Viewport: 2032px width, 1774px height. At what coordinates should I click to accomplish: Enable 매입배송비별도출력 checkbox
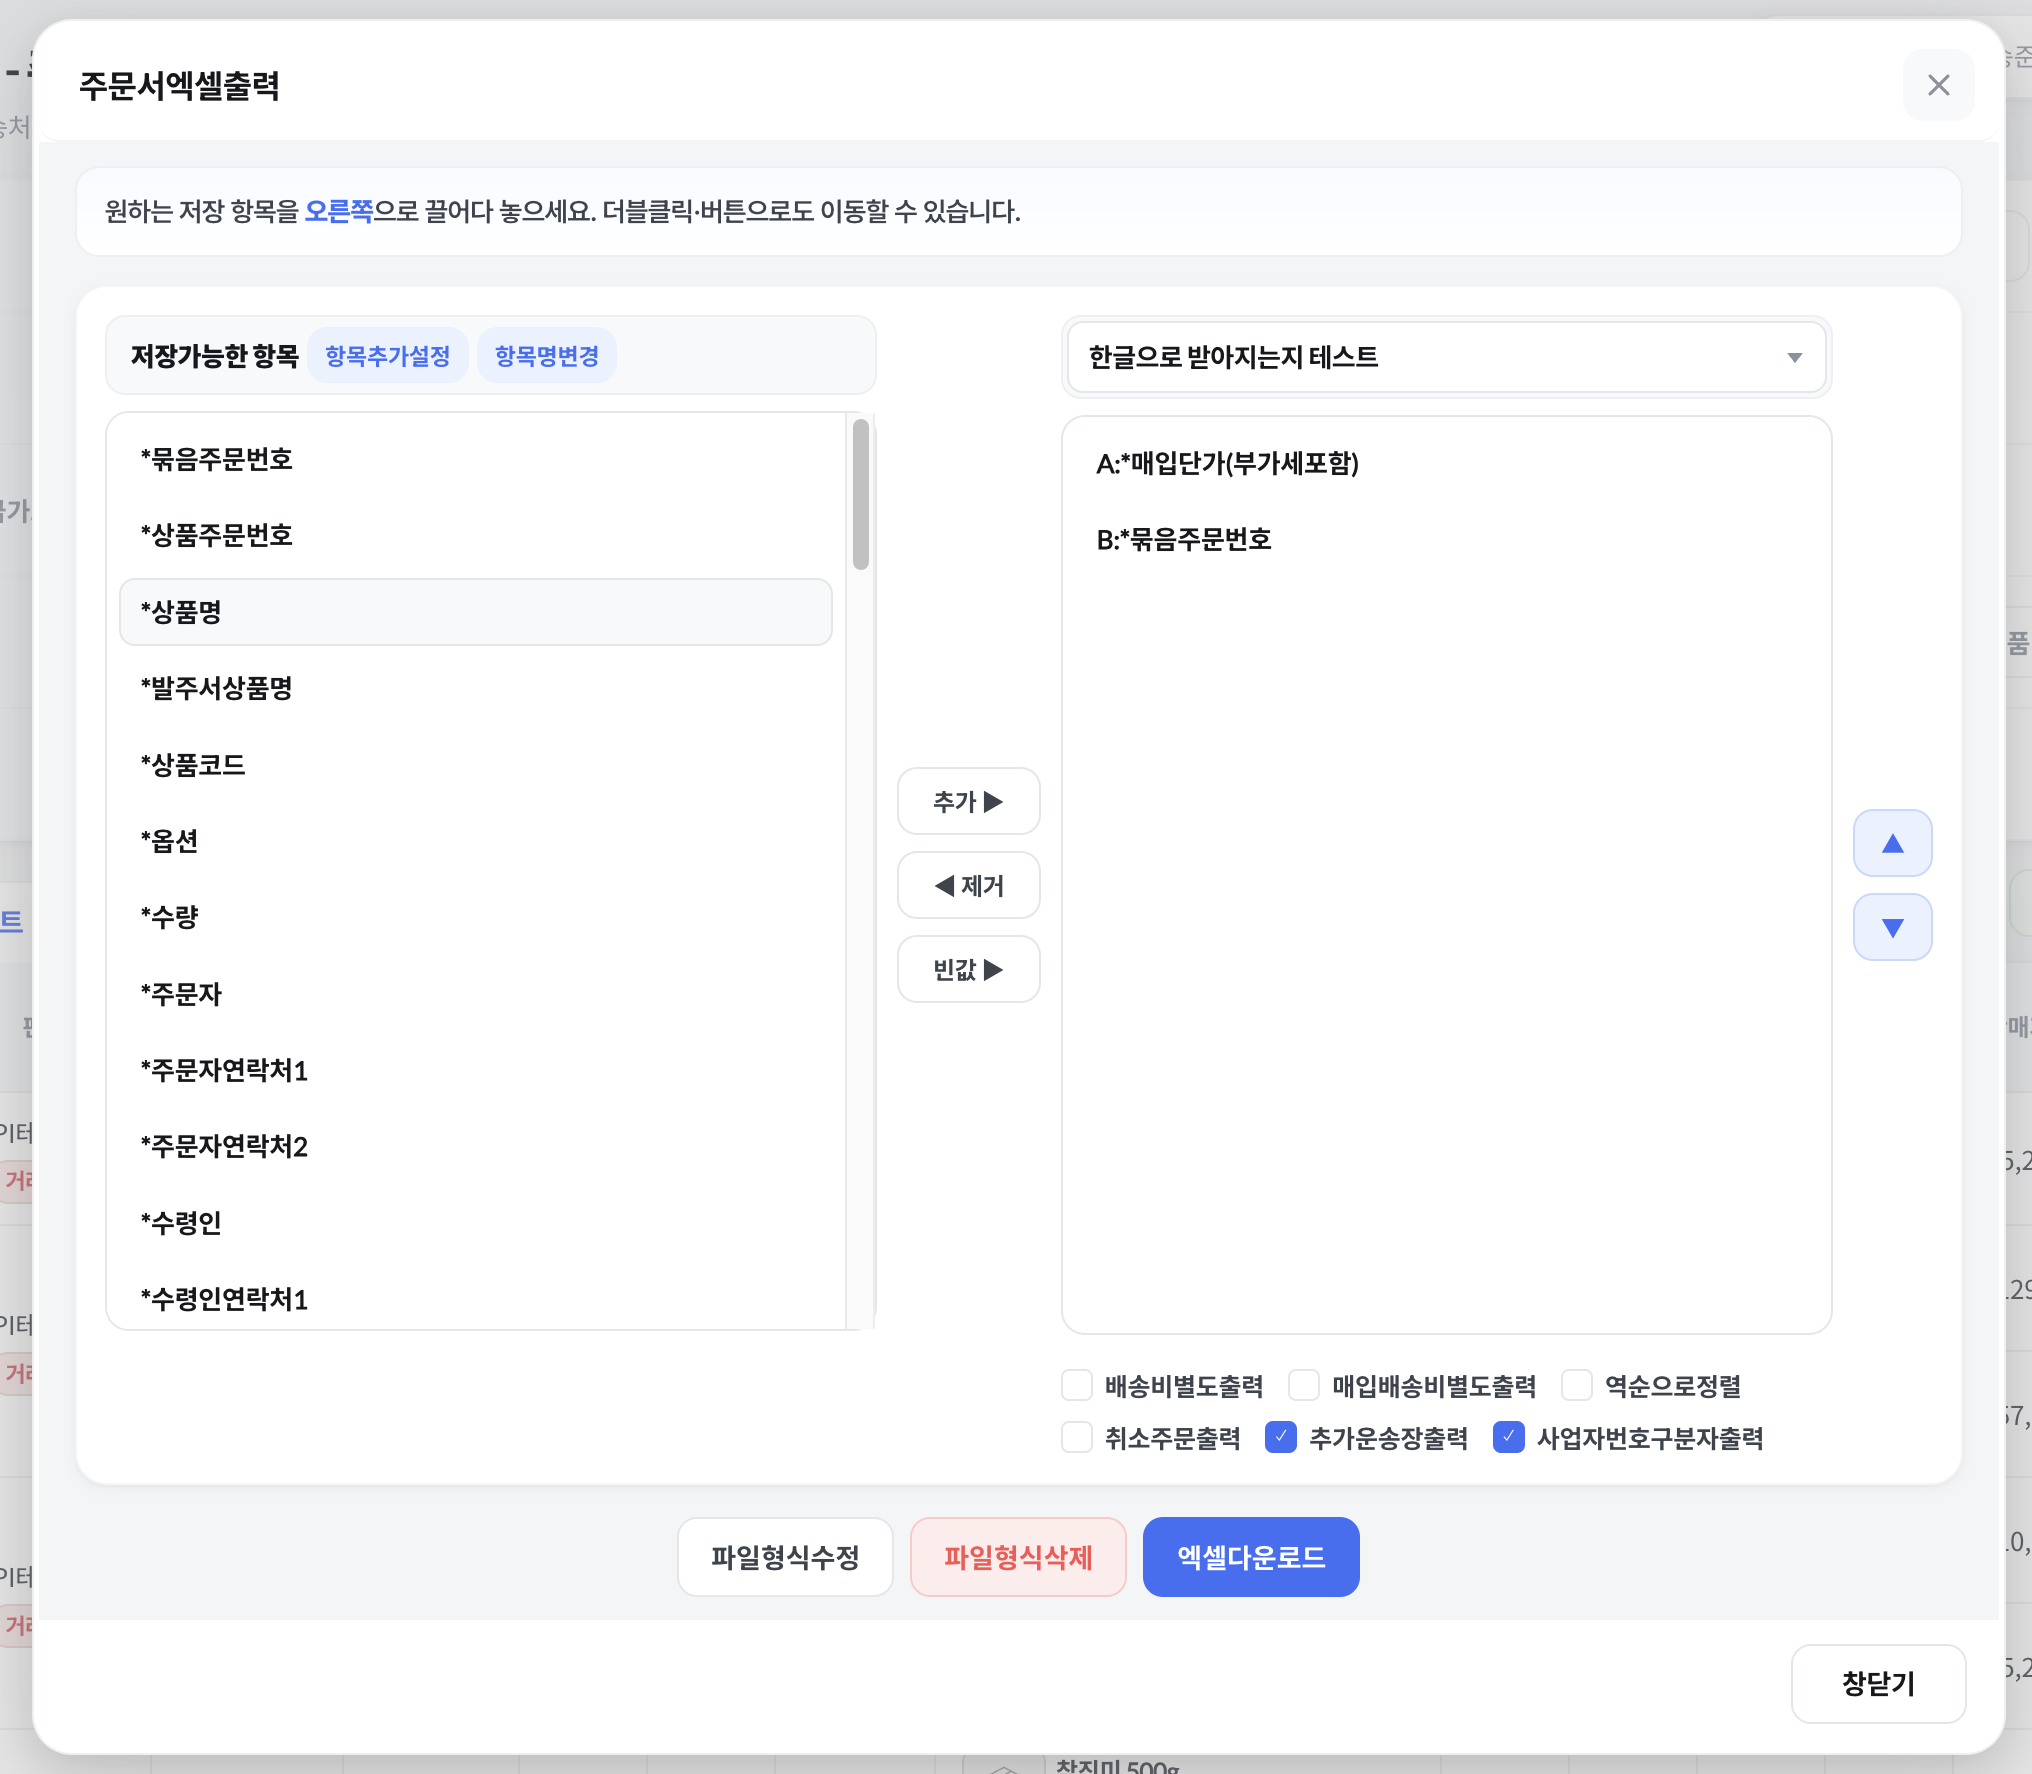pos(1304,1386)
